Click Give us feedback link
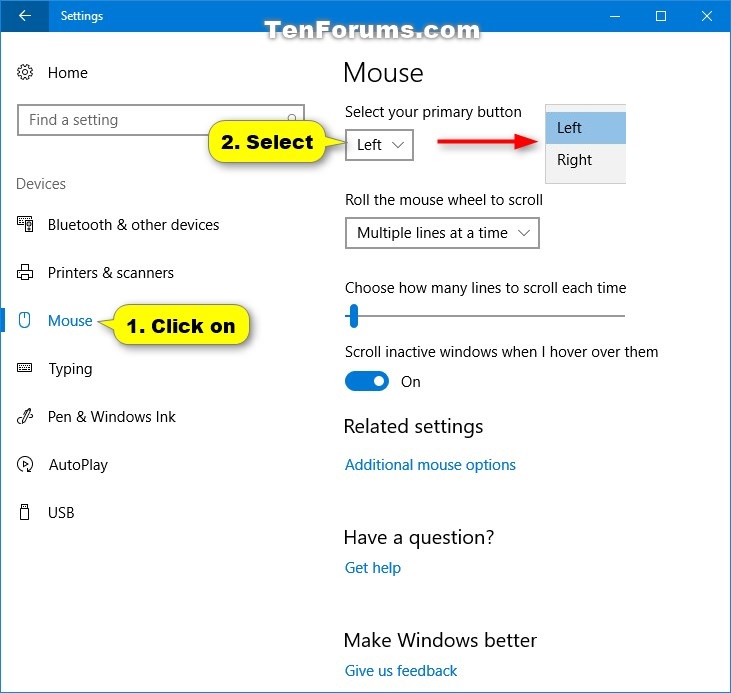This screenshot has width=731, height=693. click(400, 671)
